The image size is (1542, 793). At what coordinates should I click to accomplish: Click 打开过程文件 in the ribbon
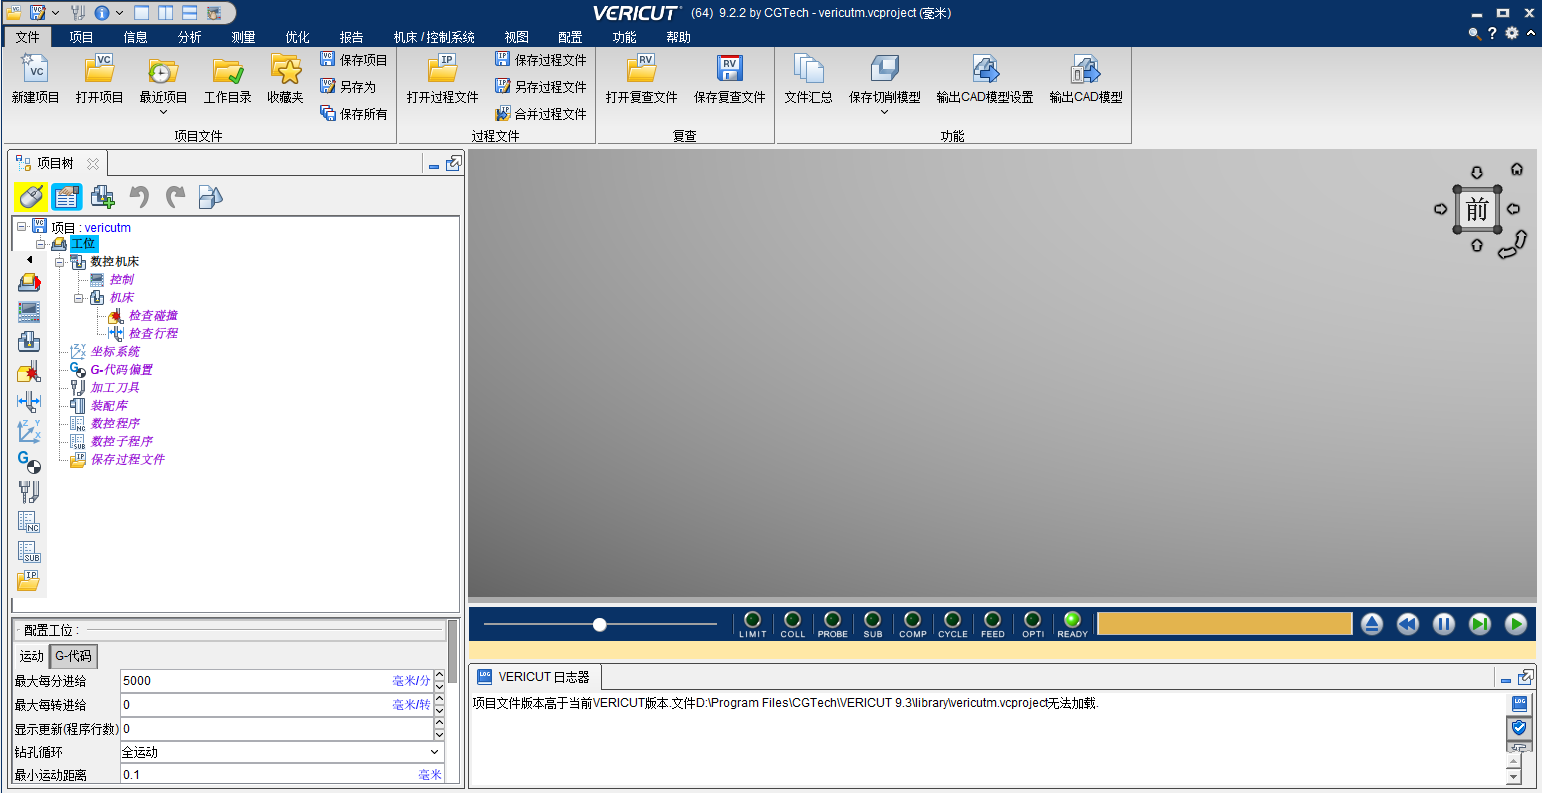442,78
